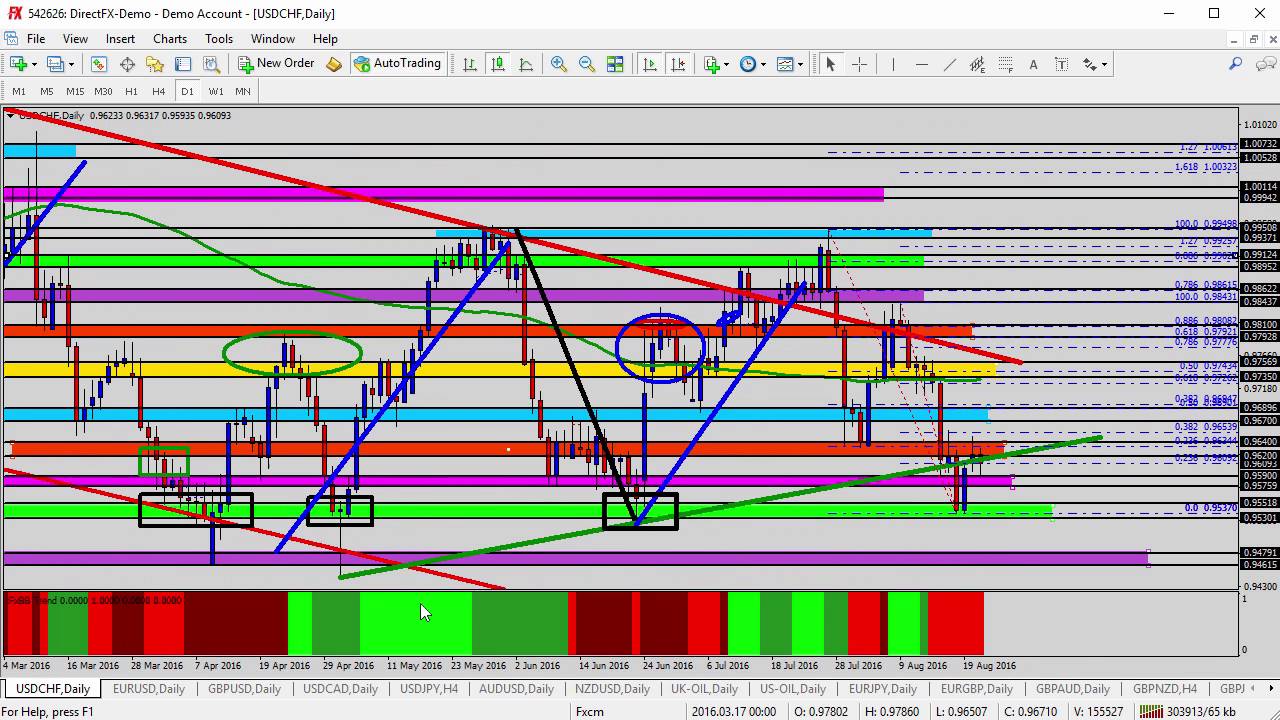The height and width of the screenshot is (720, 1280).
Task: Open the Profiles icon
Action: (55, 64)
